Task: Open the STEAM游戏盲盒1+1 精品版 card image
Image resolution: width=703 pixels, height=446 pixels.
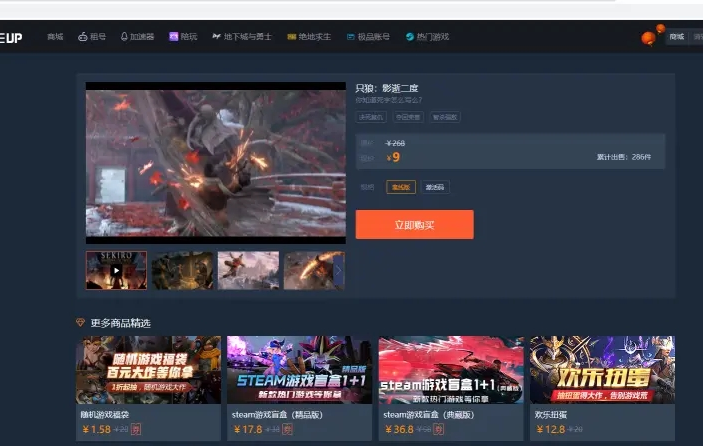Action: [299, 370]
